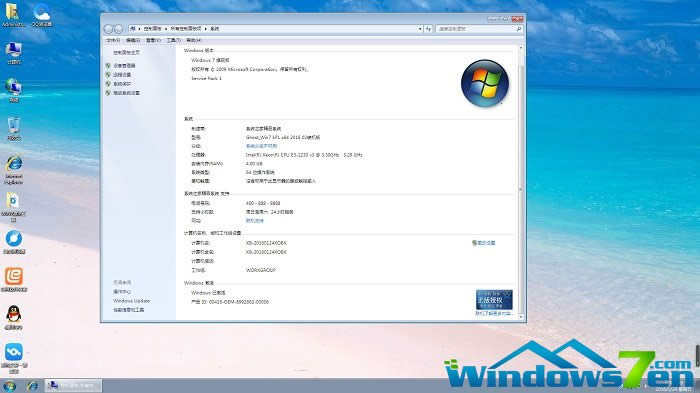
Task: Click the Change Settings shield icon
Action: pos(475,243)
